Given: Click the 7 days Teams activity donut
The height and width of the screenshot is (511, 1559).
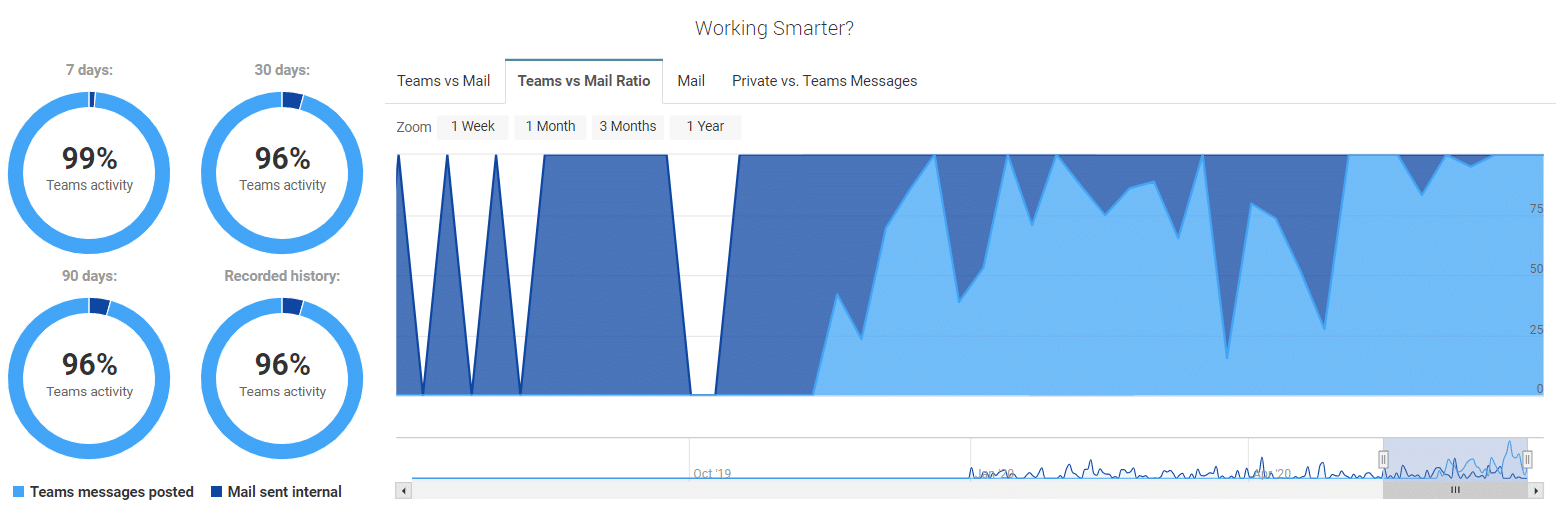Looking at the screenshot, I should pyautogui.click(x=89, y=171).
